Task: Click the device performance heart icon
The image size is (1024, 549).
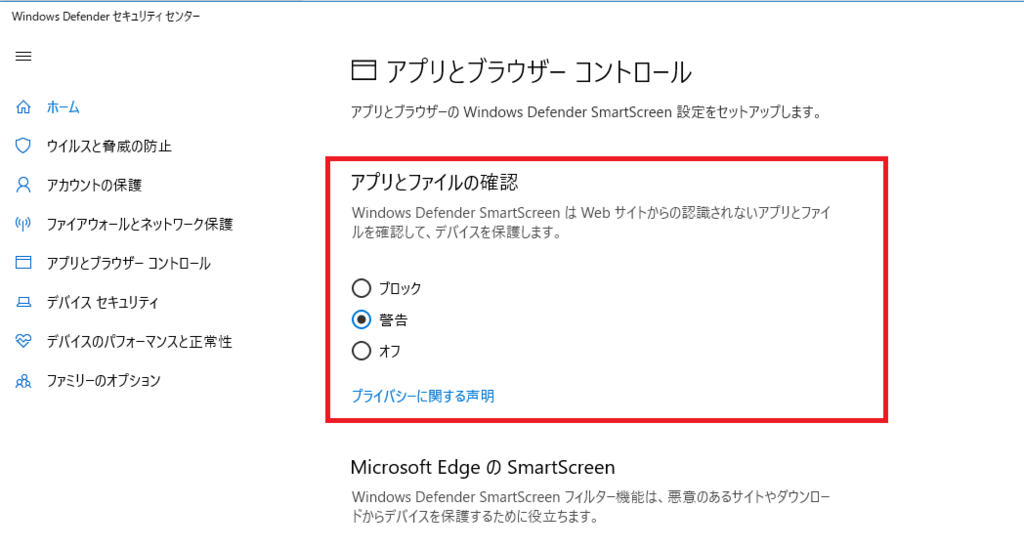Action: point(24,341)
